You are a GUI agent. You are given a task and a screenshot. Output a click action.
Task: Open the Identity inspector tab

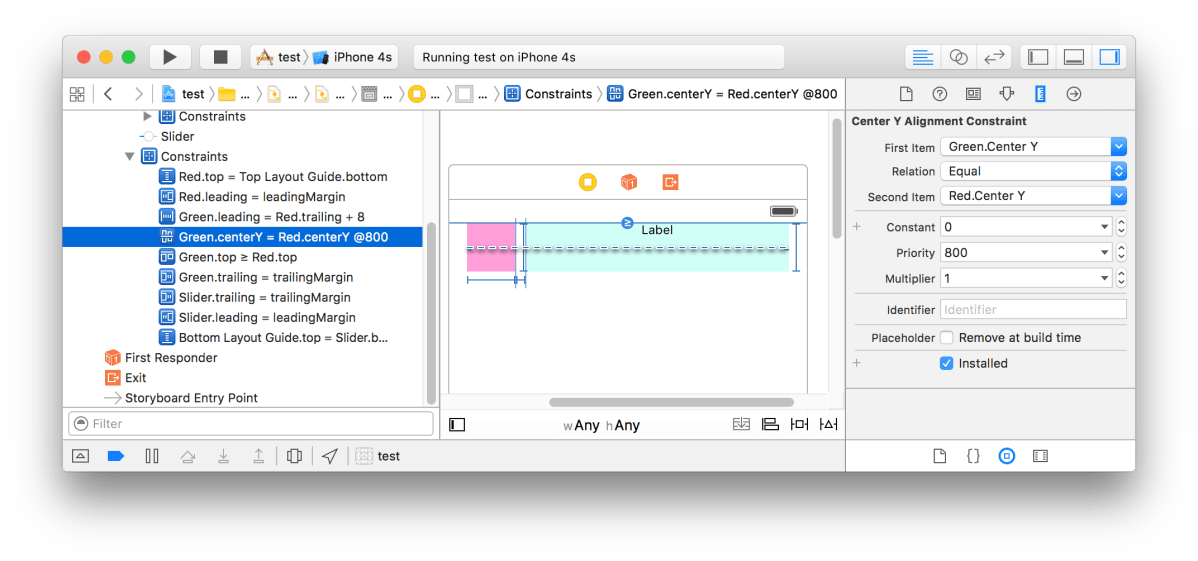tap(973, 94)
